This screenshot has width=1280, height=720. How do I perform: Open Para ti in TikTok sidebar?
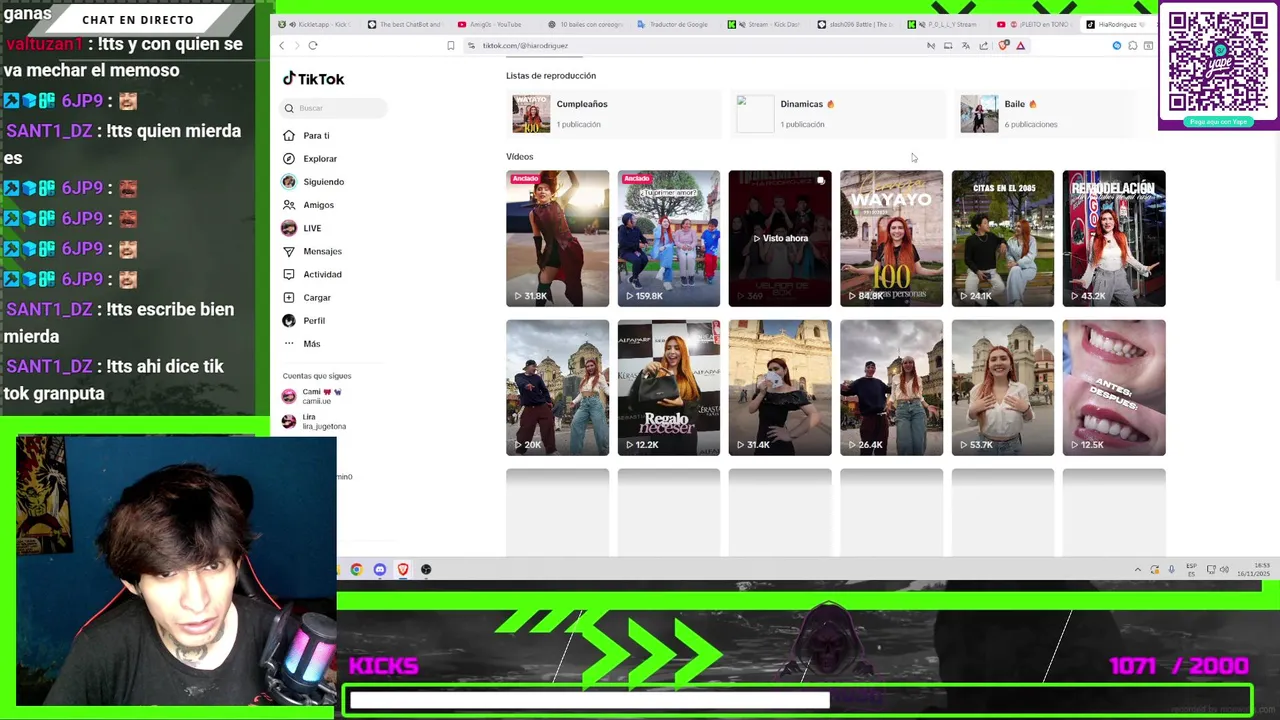[306, 136]
